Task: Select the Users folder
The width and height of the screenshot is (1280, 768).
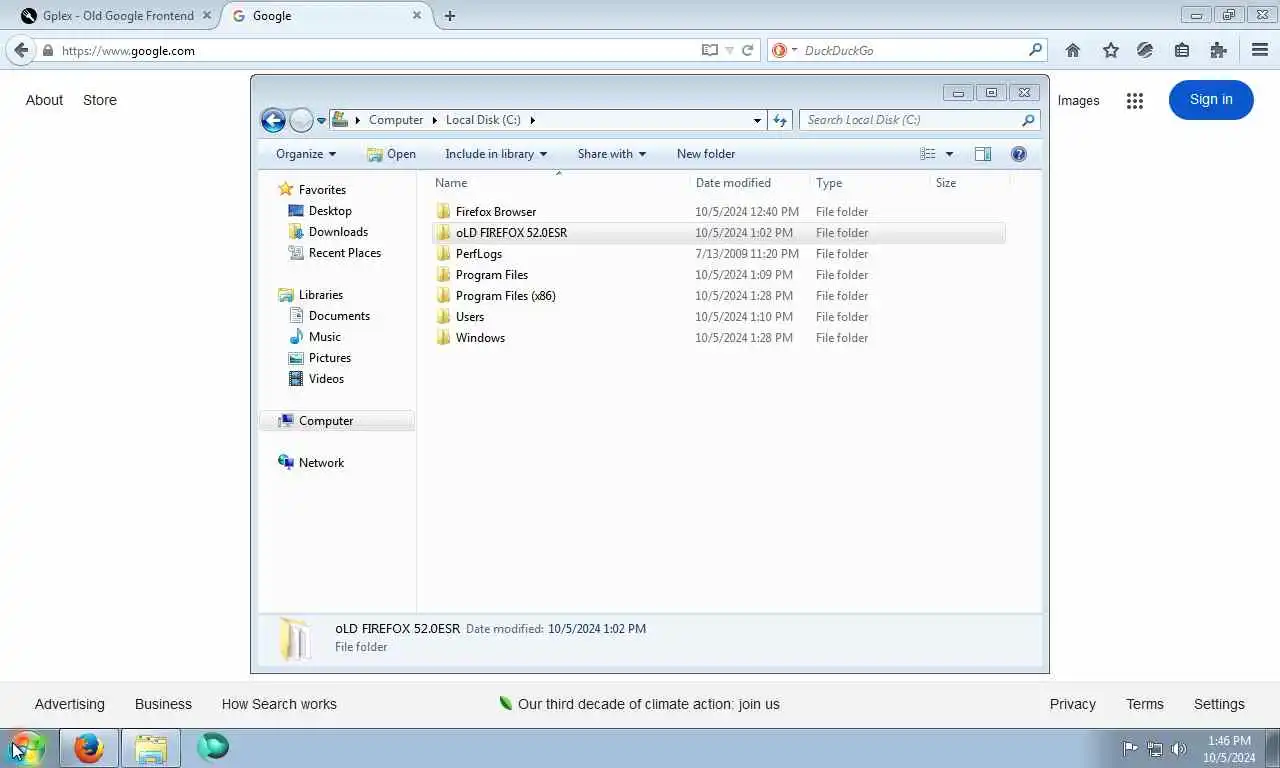Action: coord(470,317)
